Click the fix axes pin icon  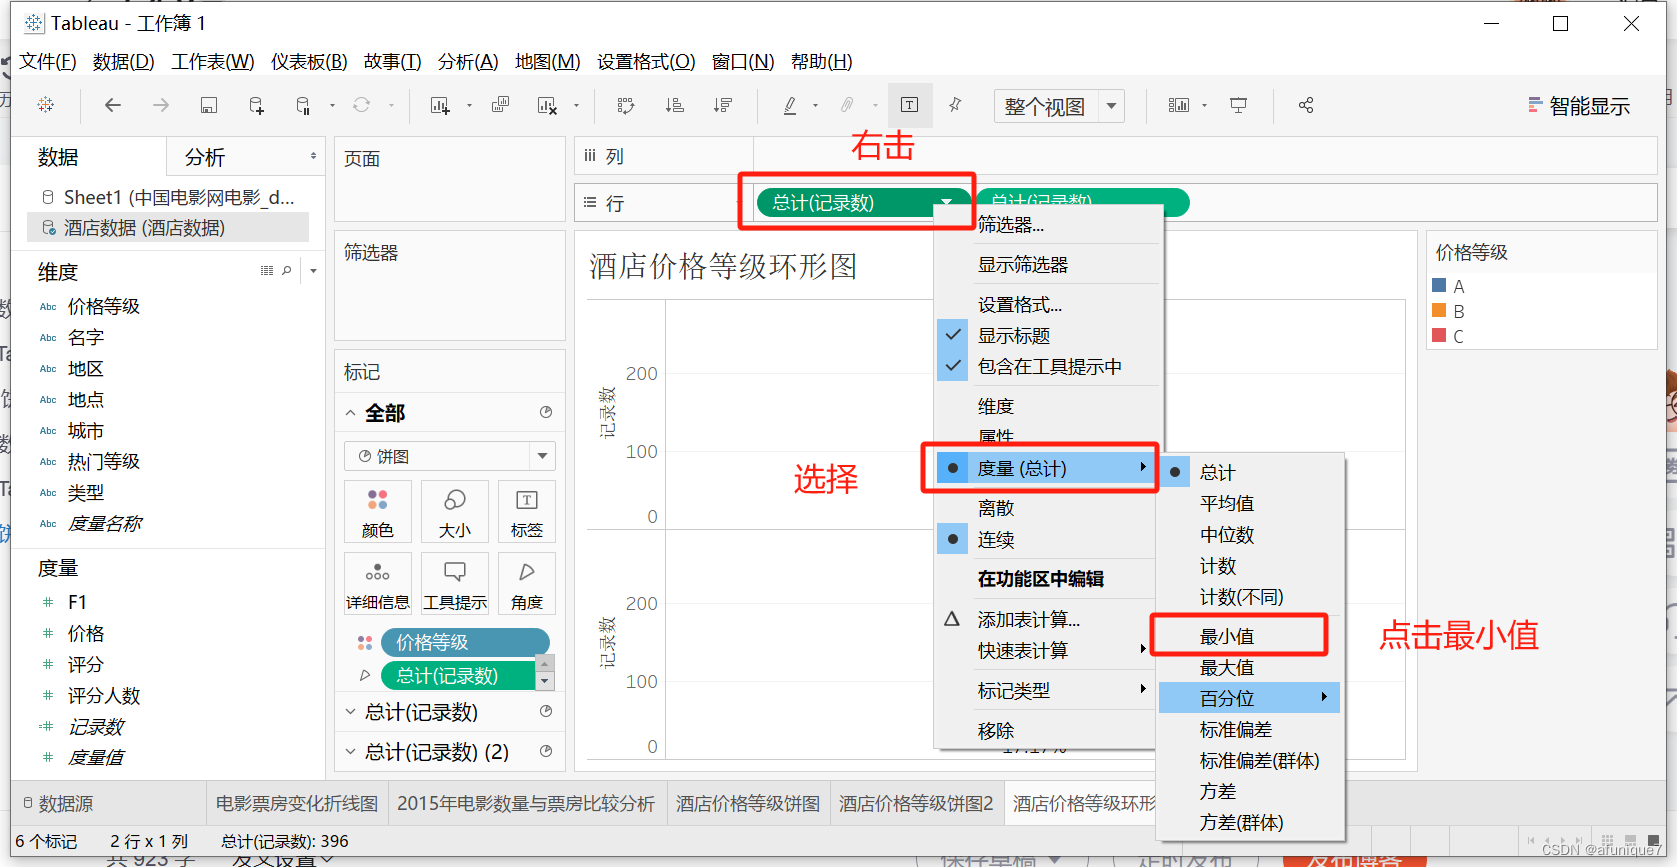coord(956,105)
